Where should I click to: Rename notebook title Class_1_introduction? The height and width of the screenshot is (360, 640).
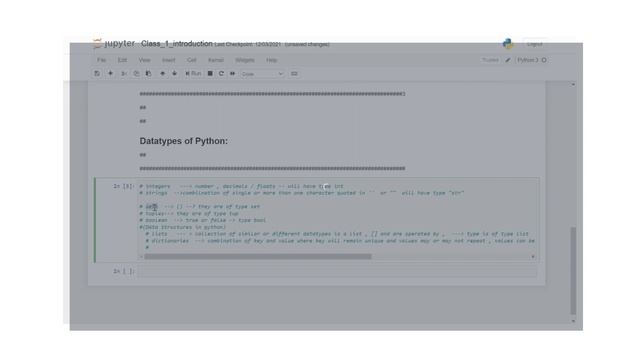coord(177,44)
